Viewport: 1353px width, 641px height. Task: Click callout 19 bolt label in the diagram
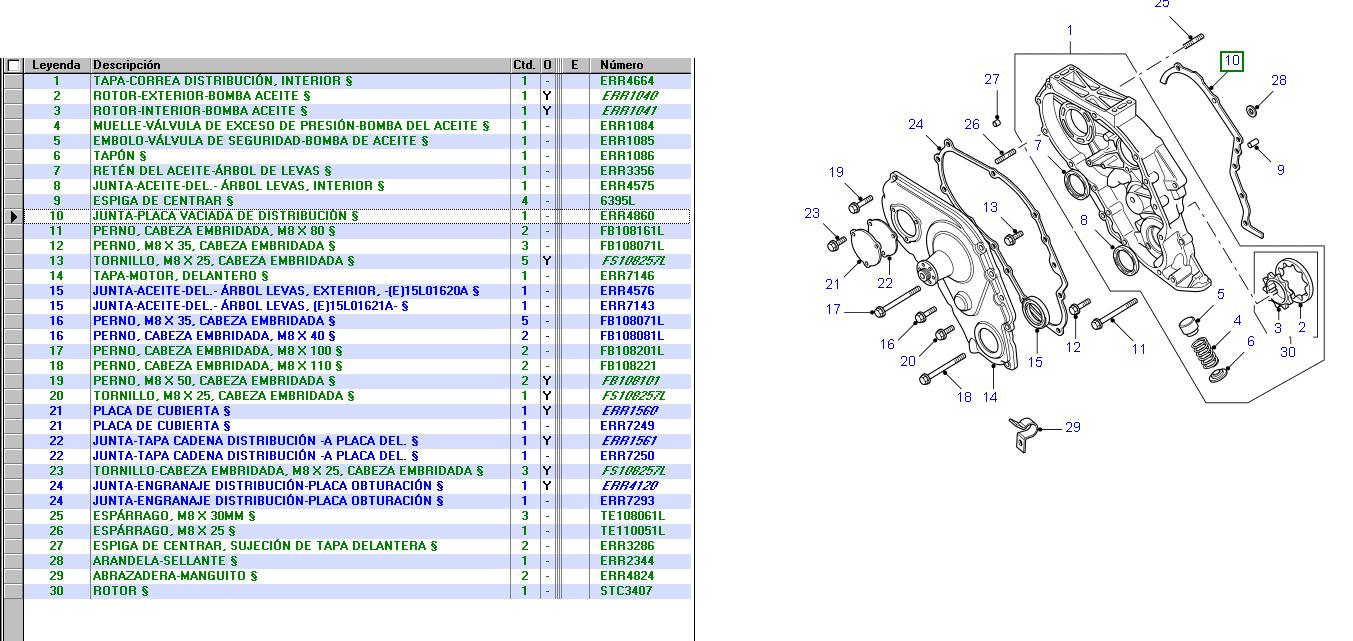click(x=836, y=173)
